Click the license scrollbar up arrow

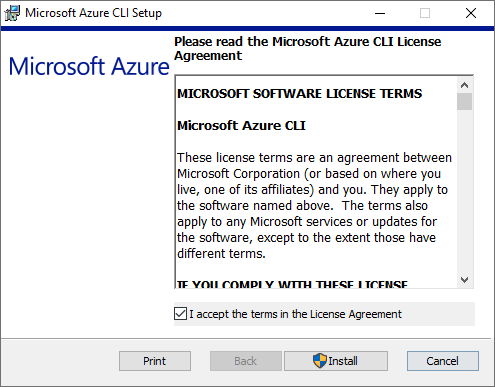464,85
